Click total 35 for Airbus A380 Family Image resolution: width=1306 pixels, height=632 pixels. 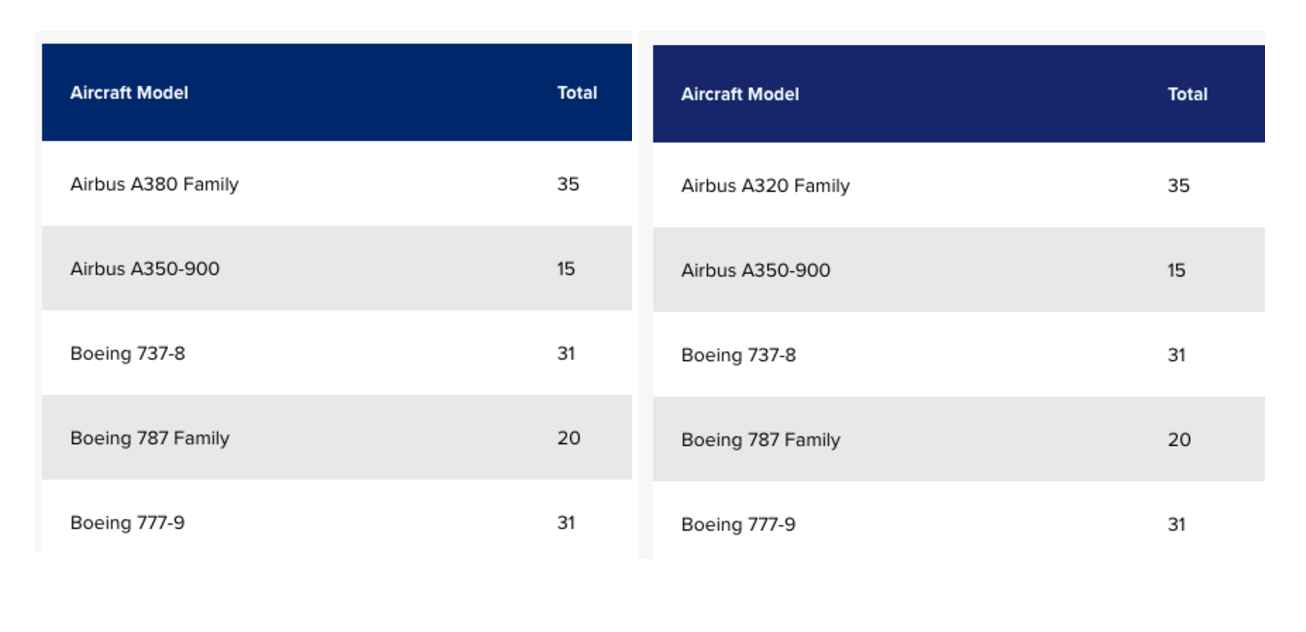point(568,184)
